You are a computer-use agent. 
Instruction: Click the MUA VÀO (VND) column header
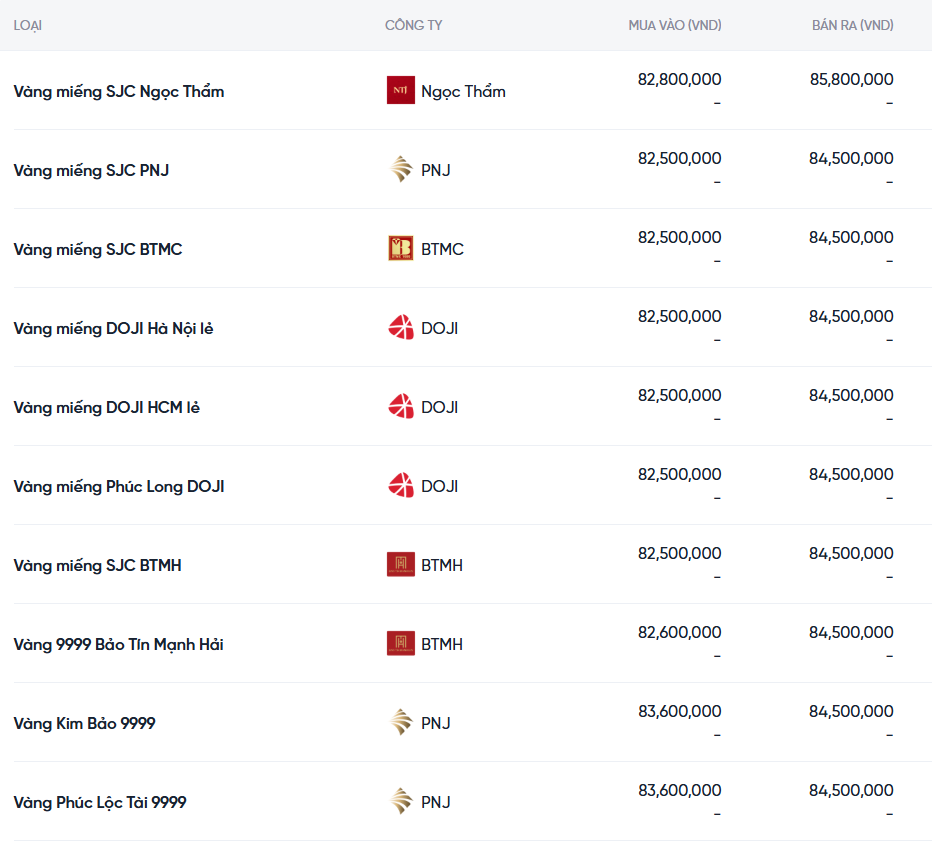pyautogui.click(x=675, y=26)
